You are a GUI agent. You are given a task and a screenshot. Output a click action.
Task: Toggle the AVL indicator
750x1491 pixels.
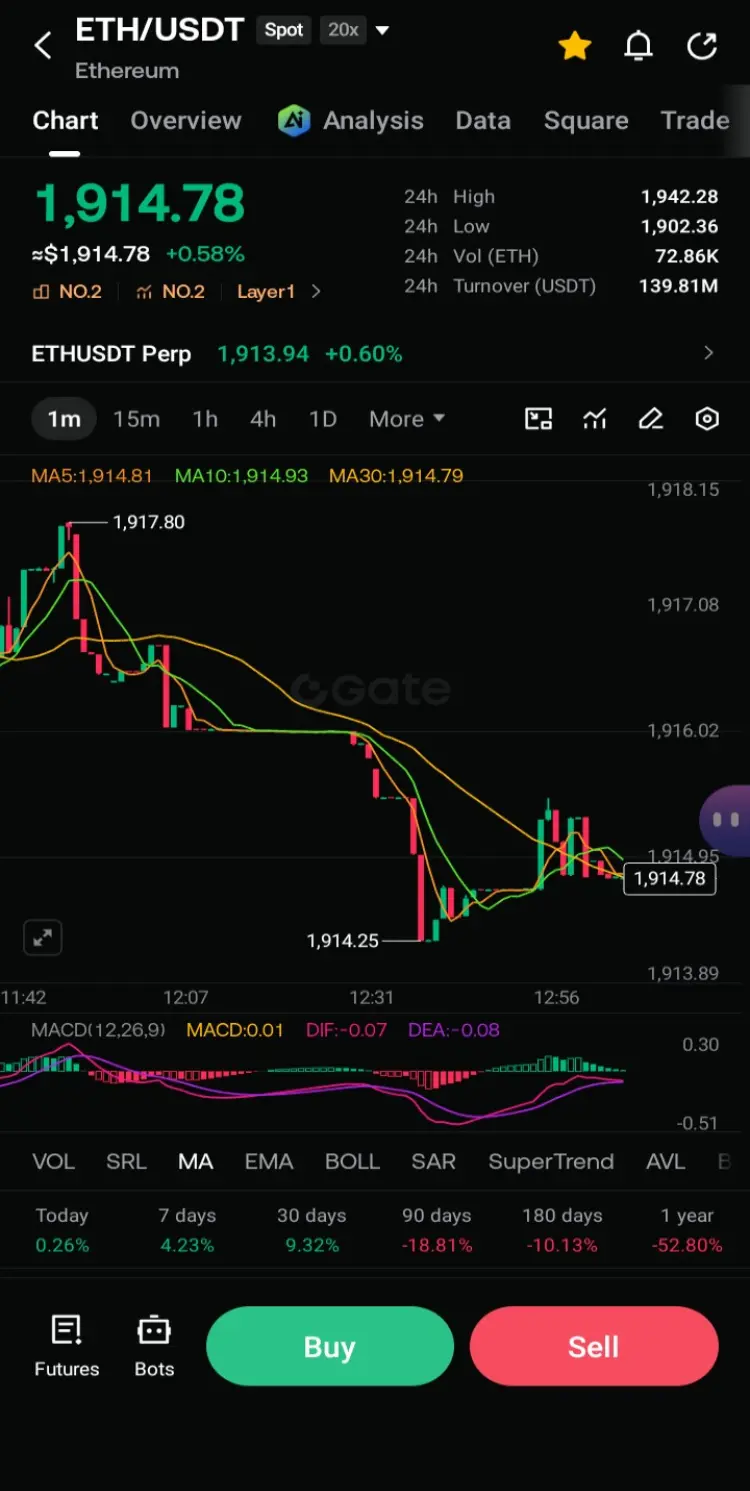point(666,1162)
